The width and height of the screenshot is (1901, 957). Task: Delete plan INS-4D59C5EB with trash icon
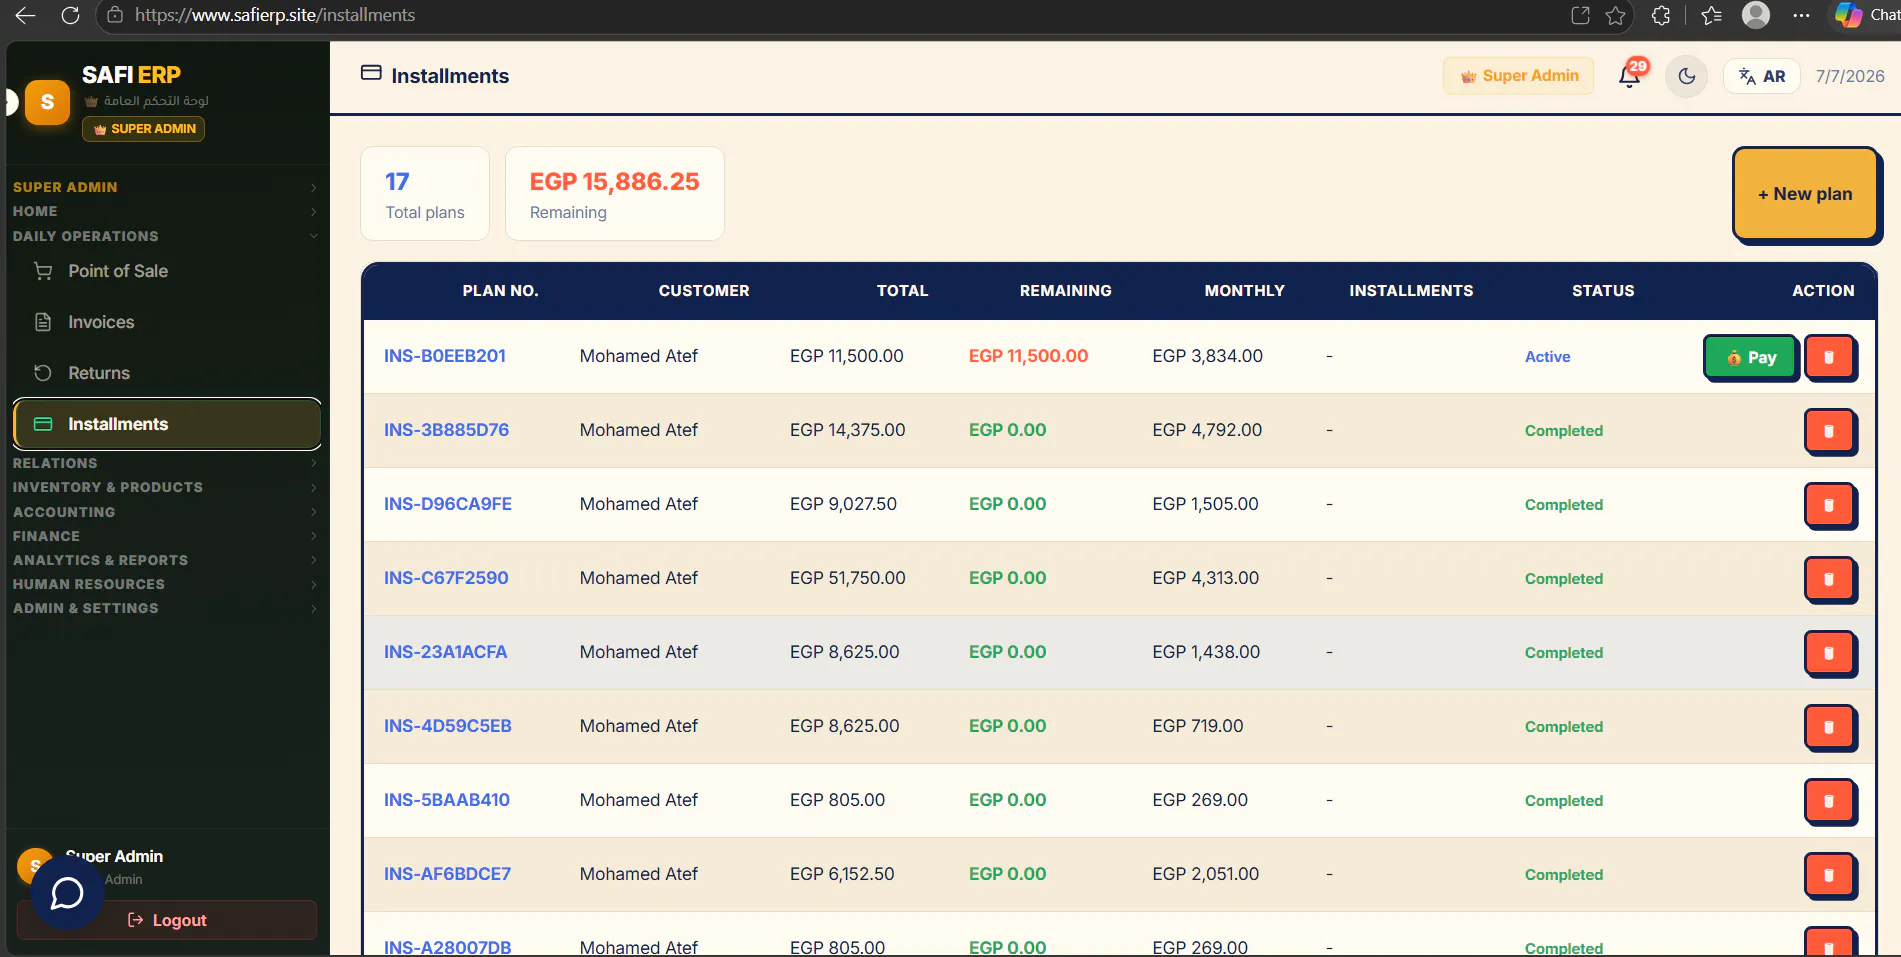point(1829,727)
